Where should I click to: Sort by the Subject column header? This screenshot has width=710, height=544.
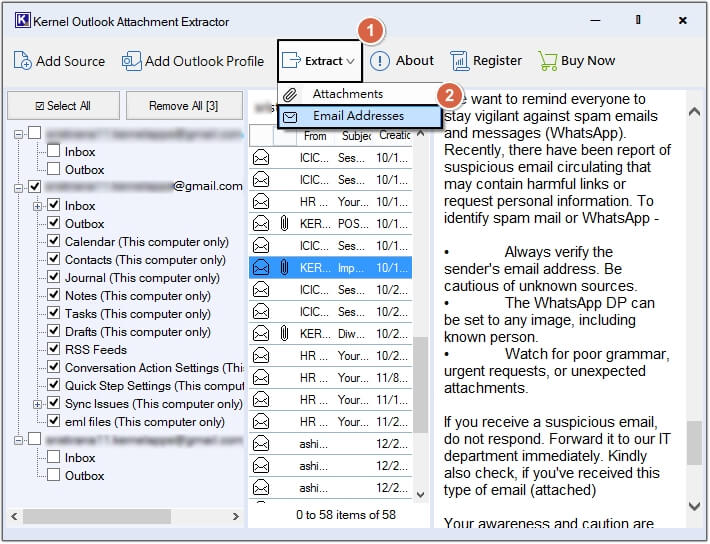click(x=356, y=135)
